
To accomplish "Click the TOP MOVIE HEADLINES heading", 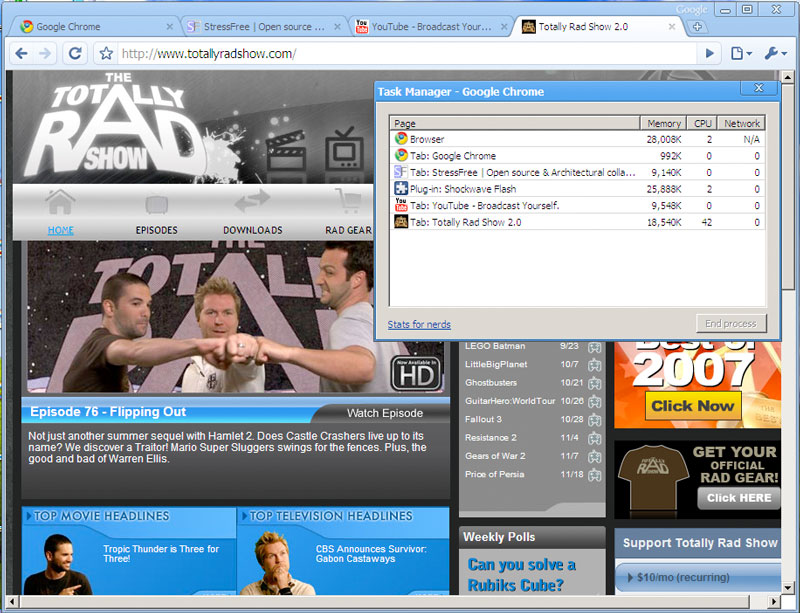I will pos(101,516).
